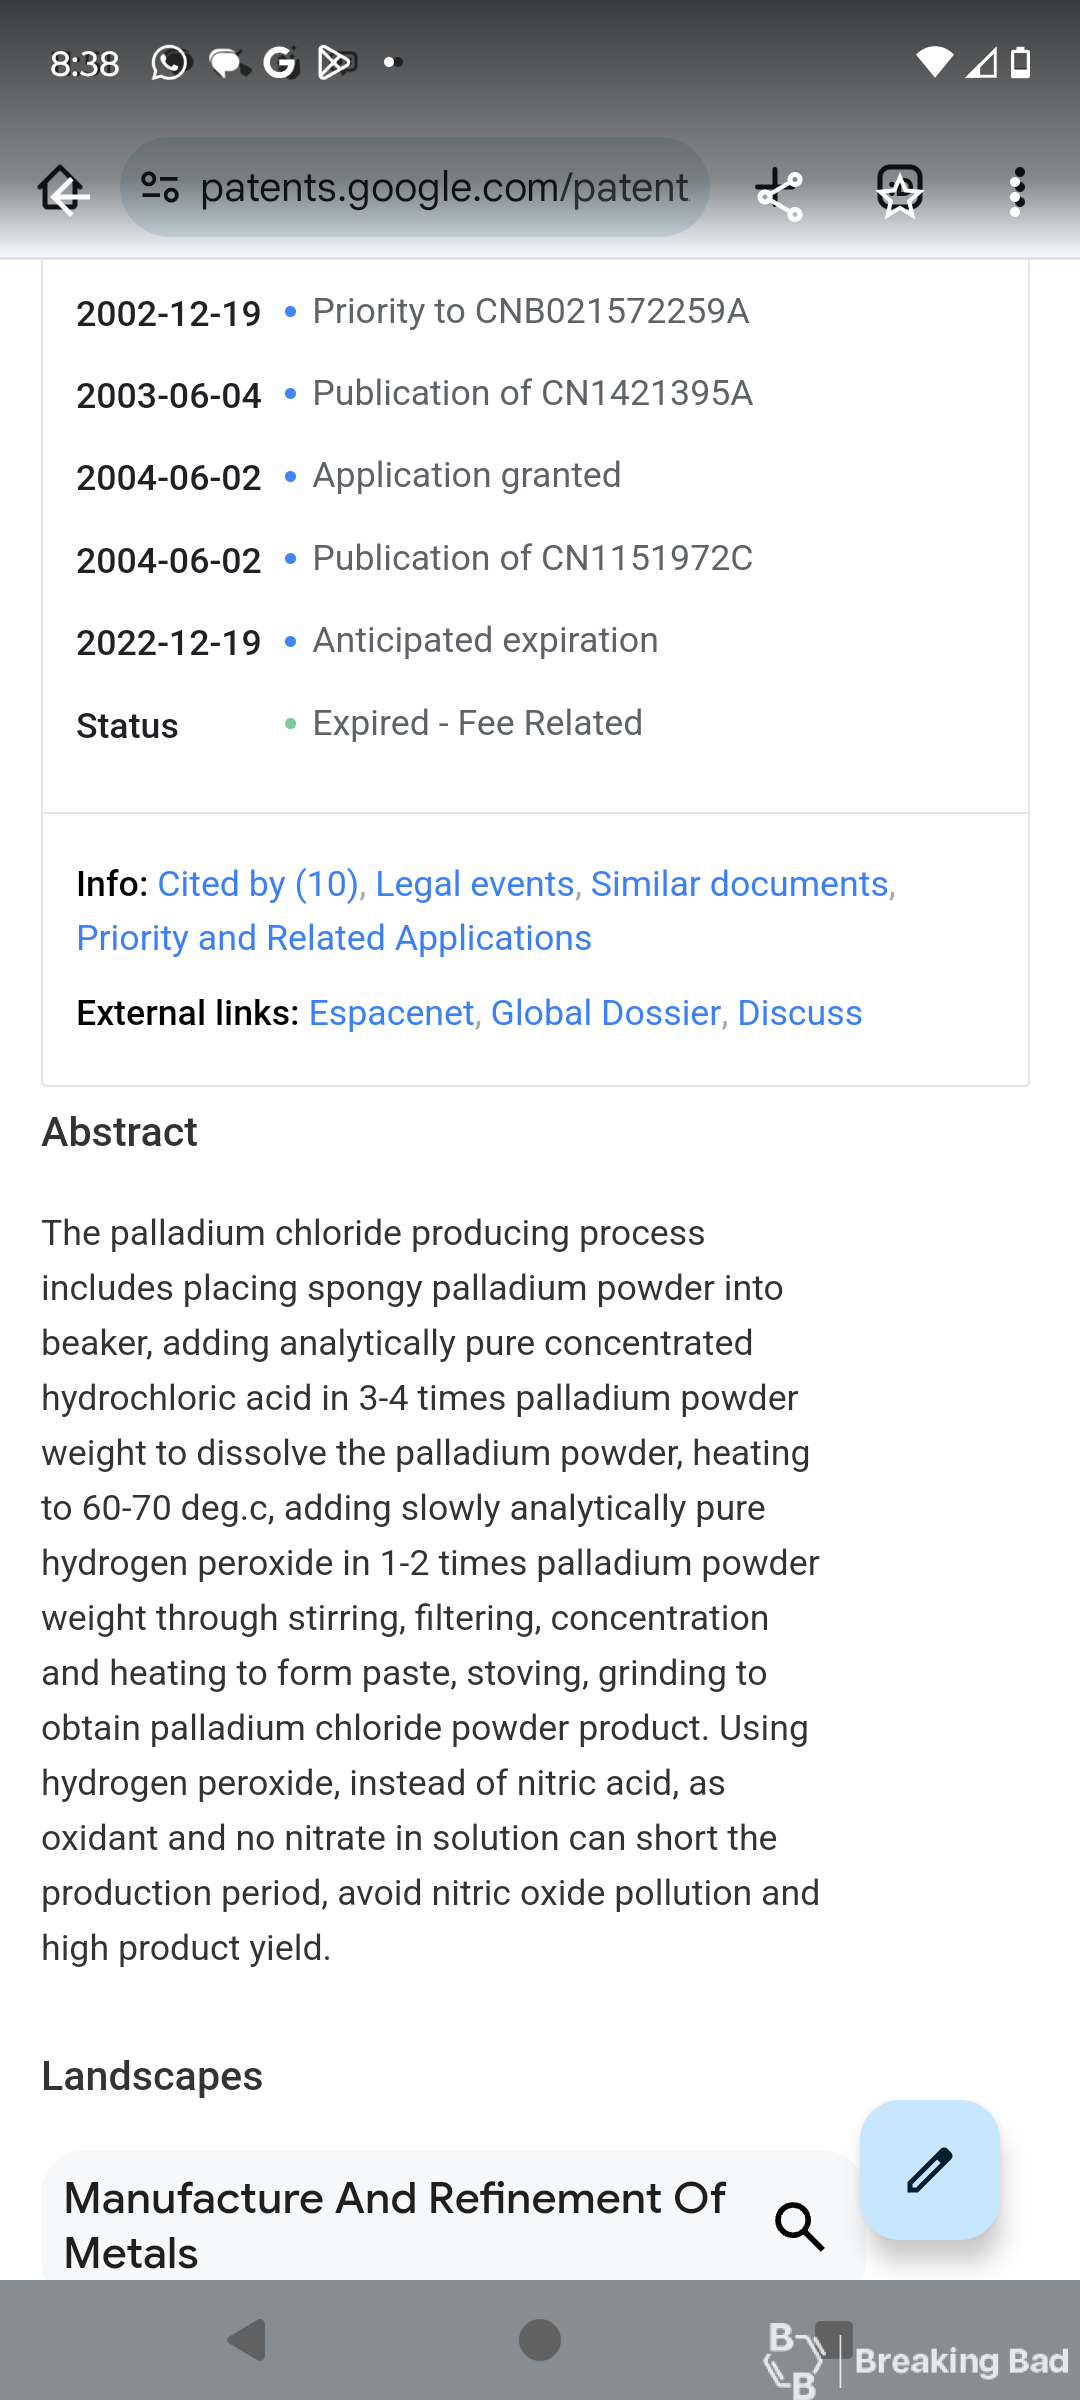
Task: Tap the Android back navigation button
Action: coord(246,2340)
